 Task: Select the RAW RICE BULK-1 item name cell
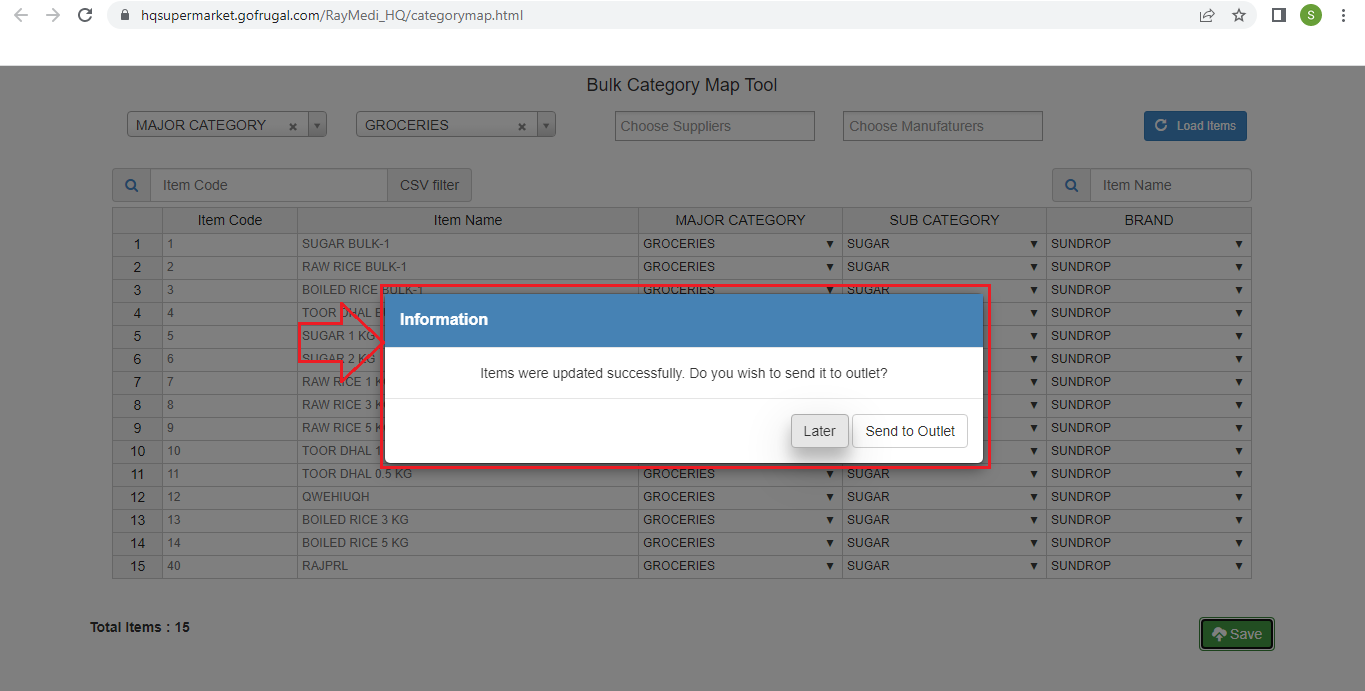[x=468, y=267]
